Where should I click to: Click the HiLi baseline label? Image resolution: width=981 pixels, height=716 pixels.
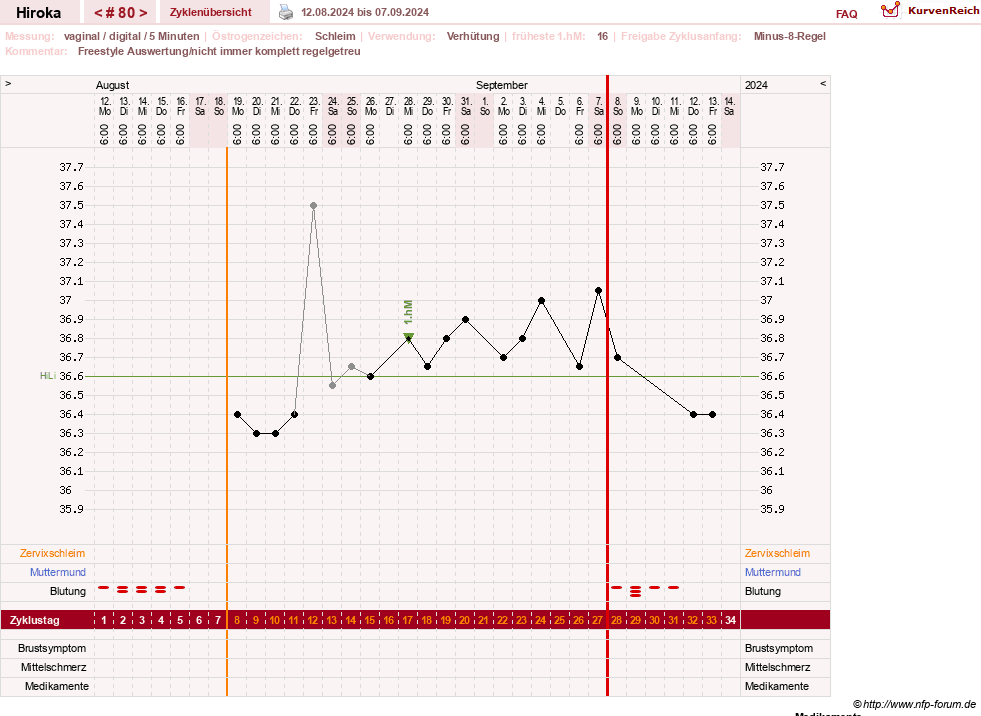48,376
